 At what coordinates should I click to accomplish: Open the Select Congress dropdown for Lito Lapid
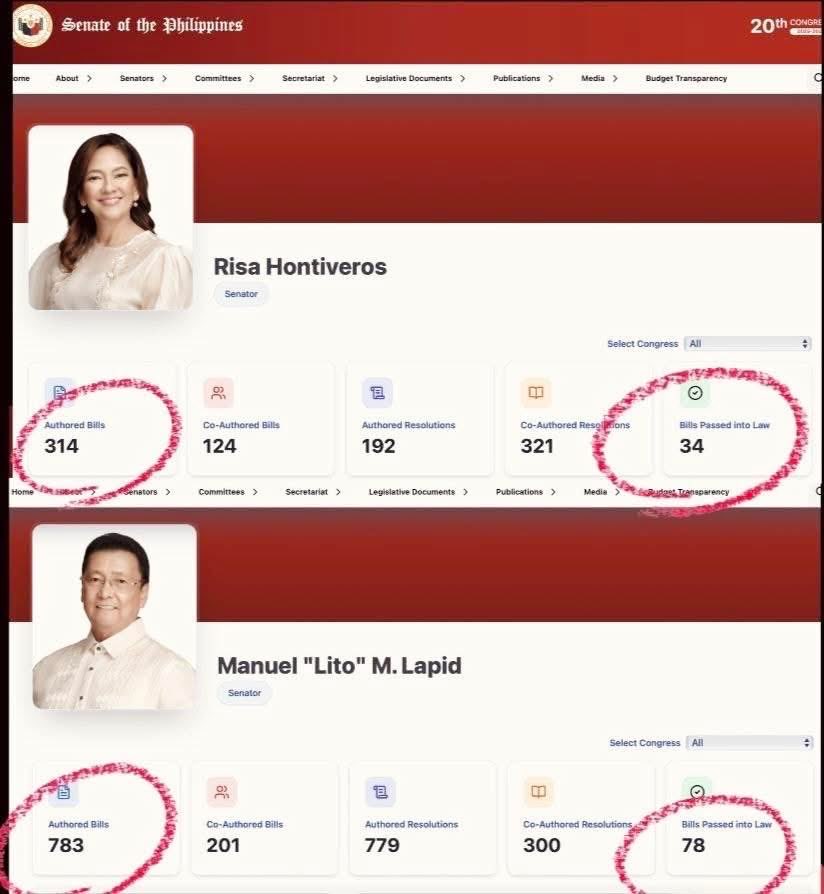749,743
